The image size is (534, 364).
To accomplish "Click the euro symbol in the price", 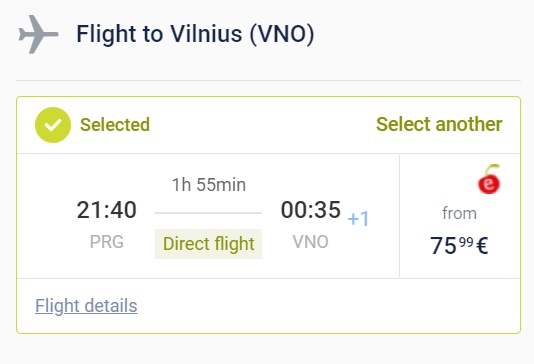I will tap(482, 246).
